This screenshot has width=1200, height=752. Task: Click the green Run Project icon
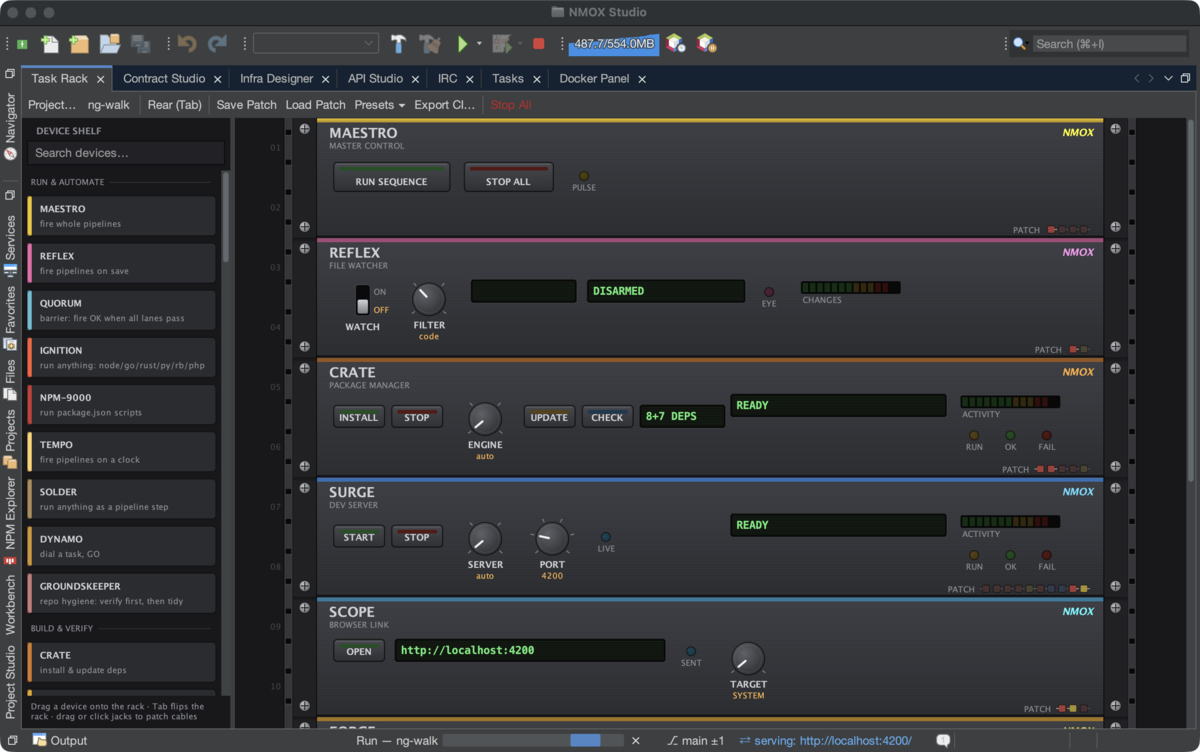(x=462, y=44)
